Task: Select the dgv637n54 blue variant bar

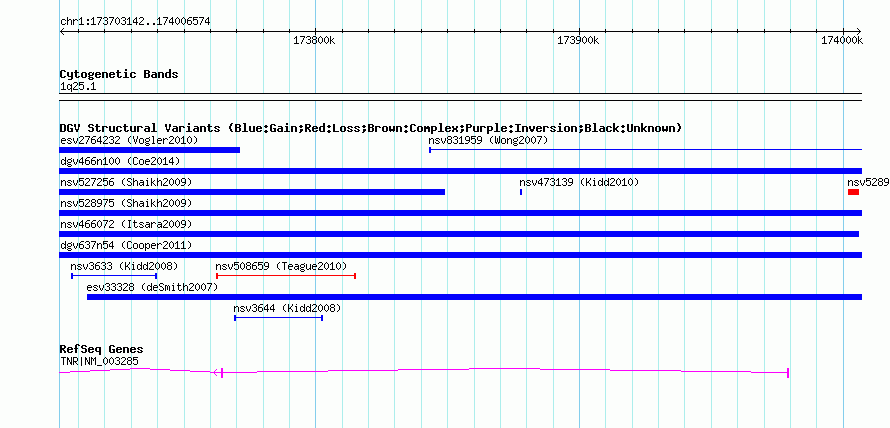Action: (461, 255)
